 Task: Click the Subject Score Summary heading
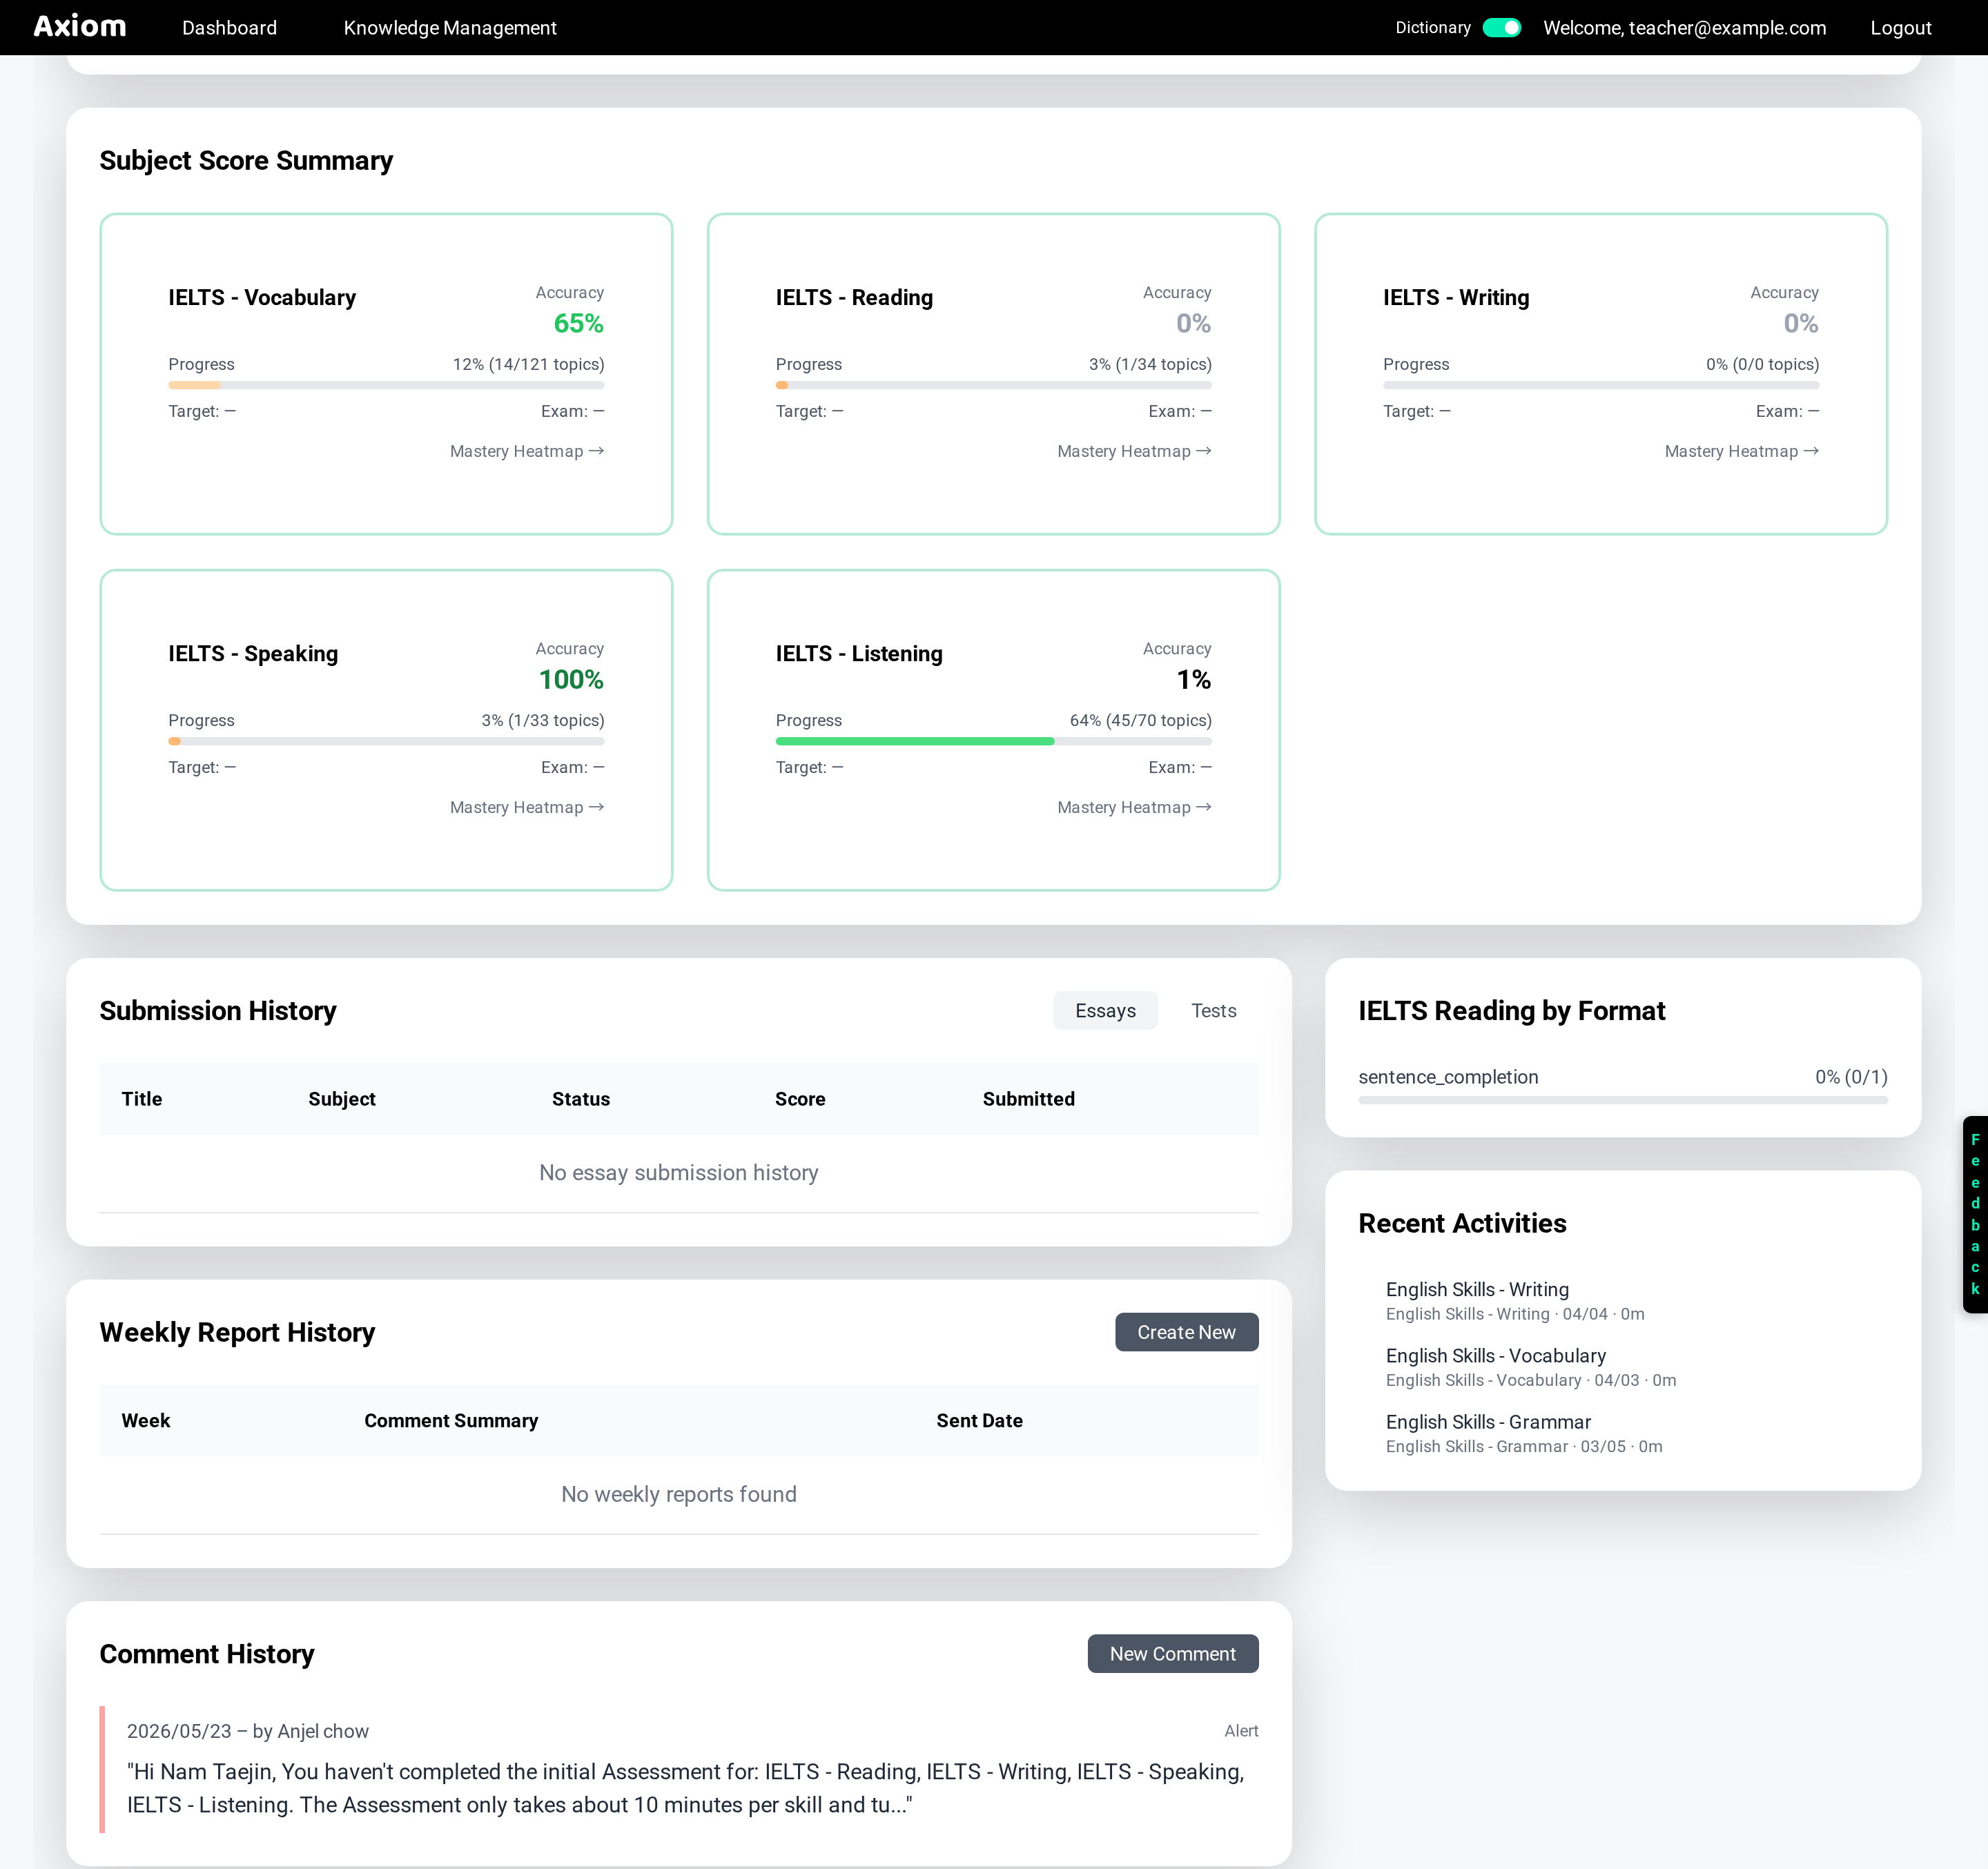tap(246, 160)
